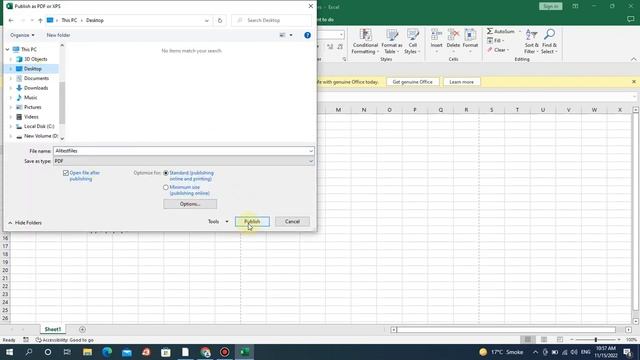Click Sign in button in Excel title bar
The width and height of the screenshot is (640, 360).
tap(551, 7)
